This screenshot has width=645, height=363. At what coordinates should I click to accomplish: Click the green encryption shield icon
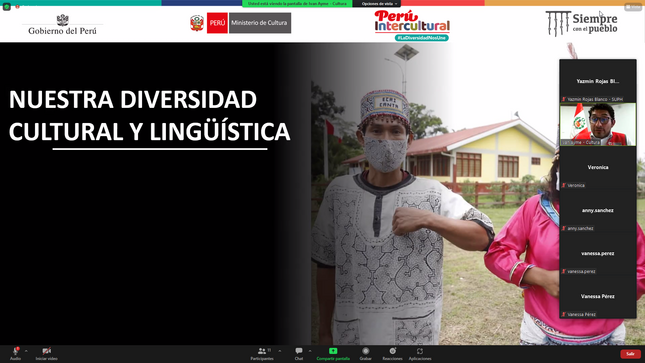7,7
